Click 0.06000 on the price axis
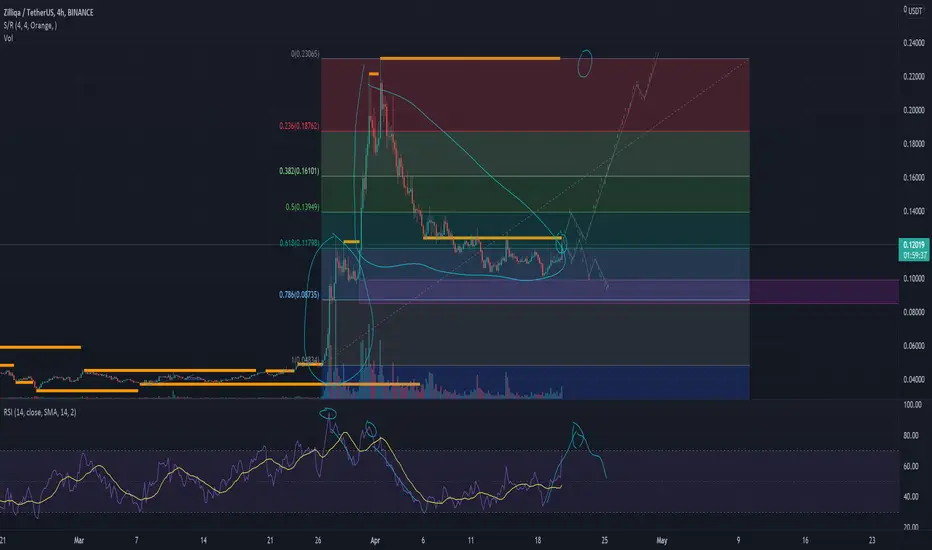Viewport: 932px width, 550px height. click(x=914, y=346)
